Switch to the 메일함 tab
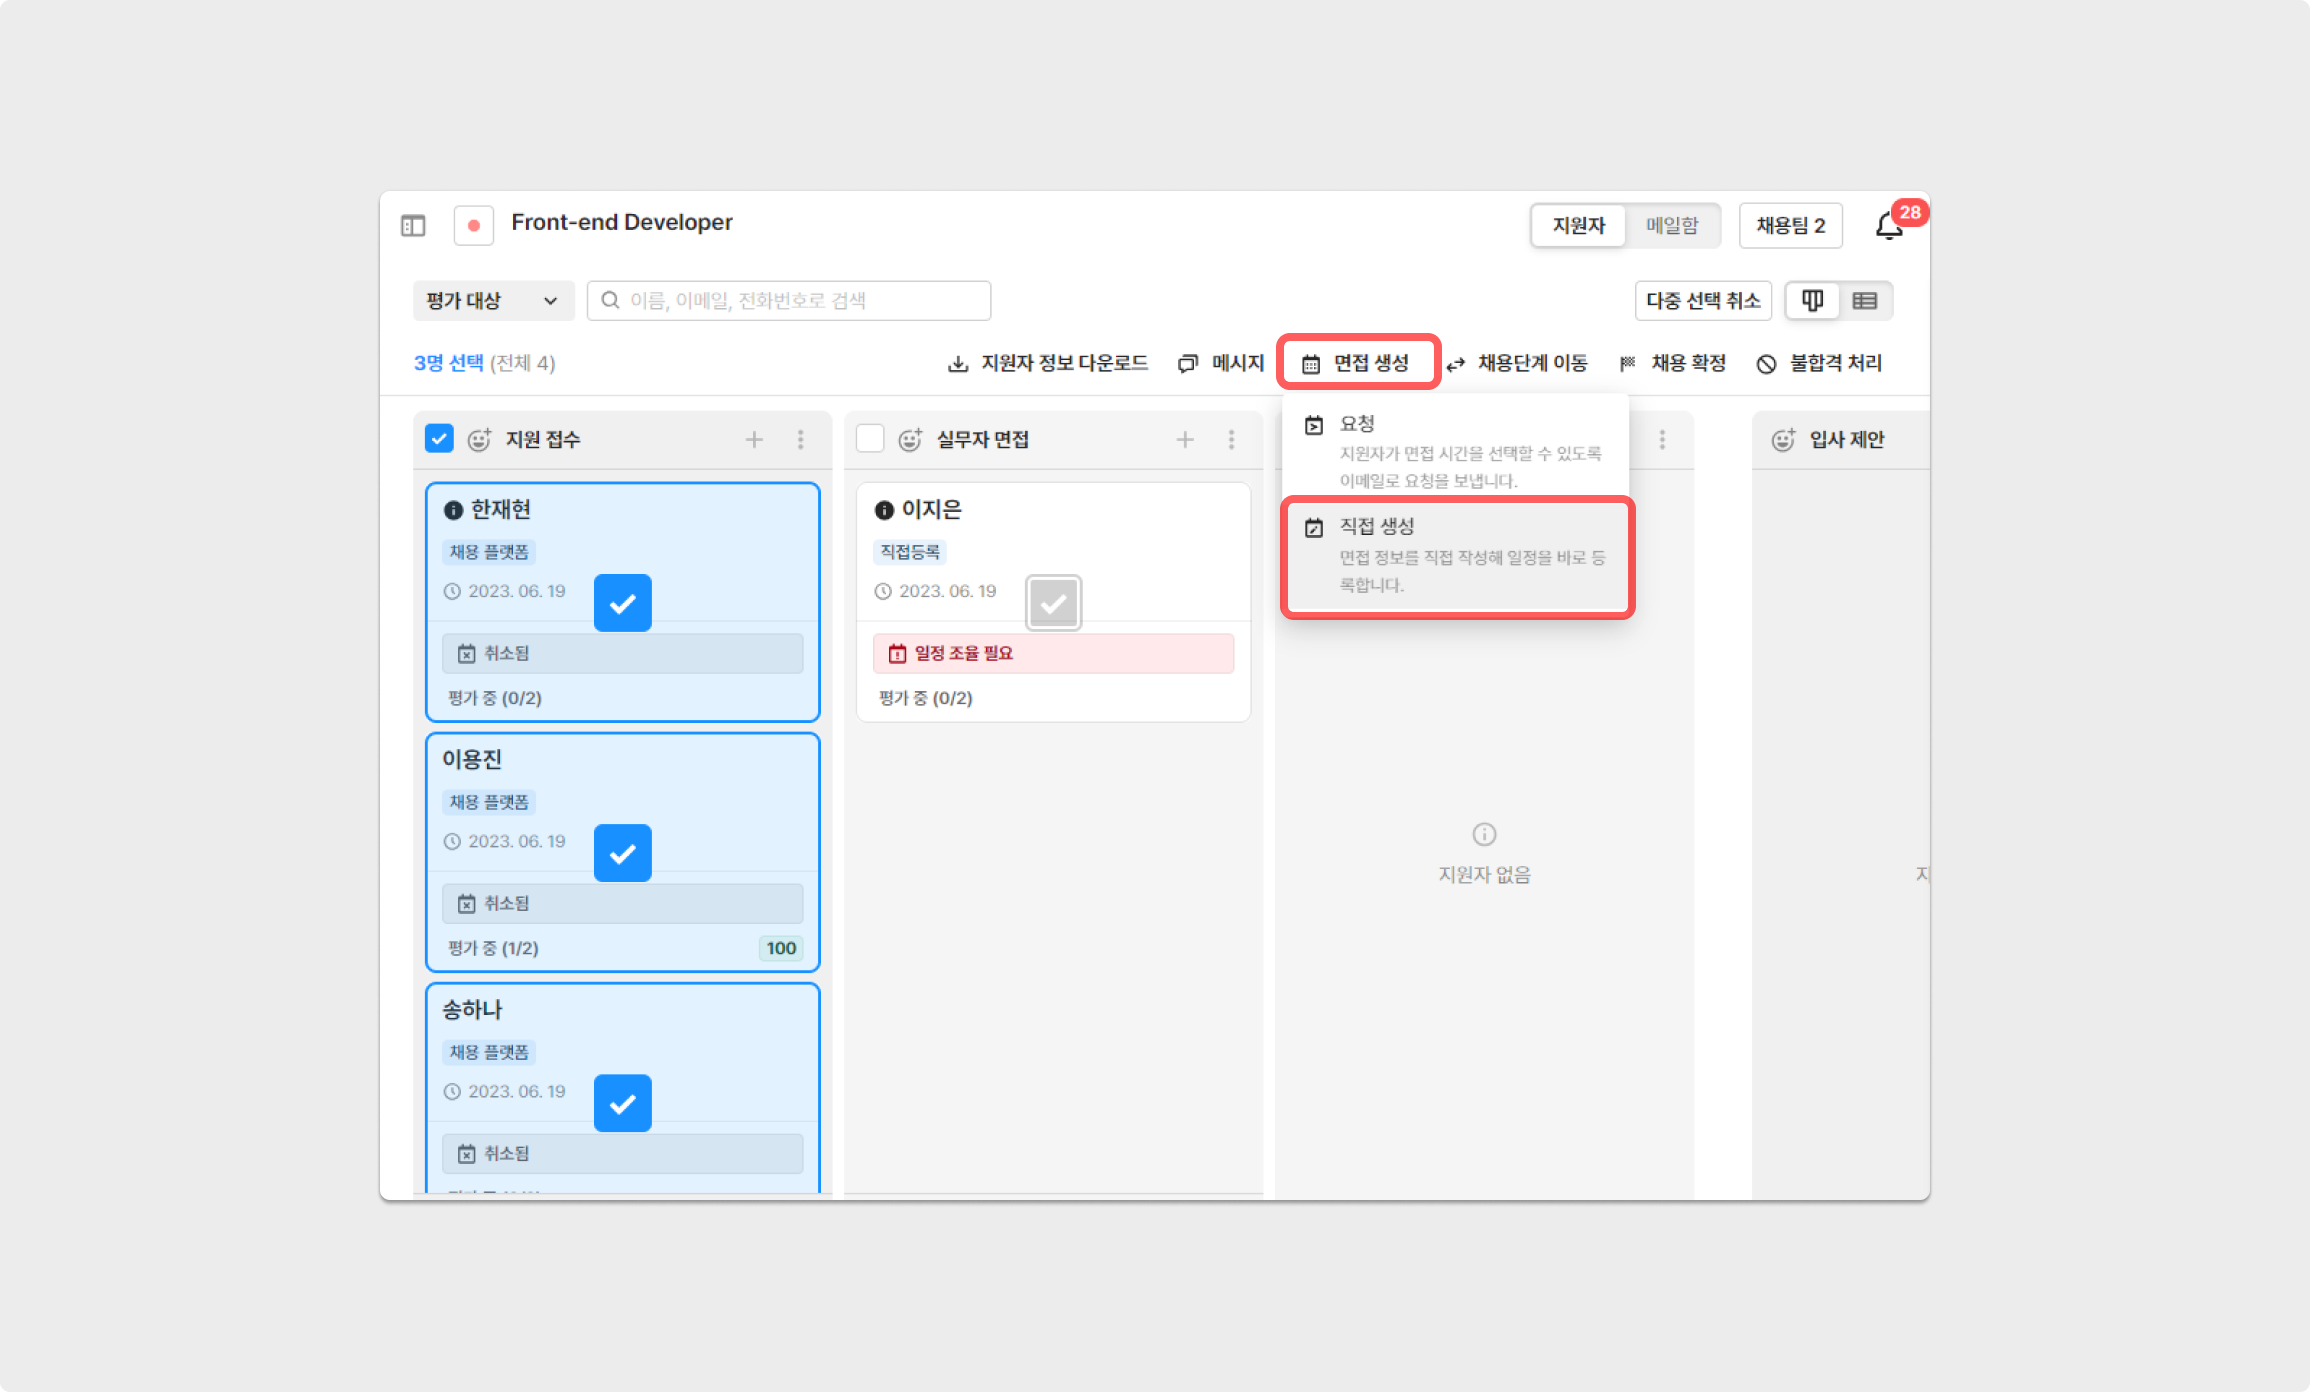 (x=1671, y=226)
